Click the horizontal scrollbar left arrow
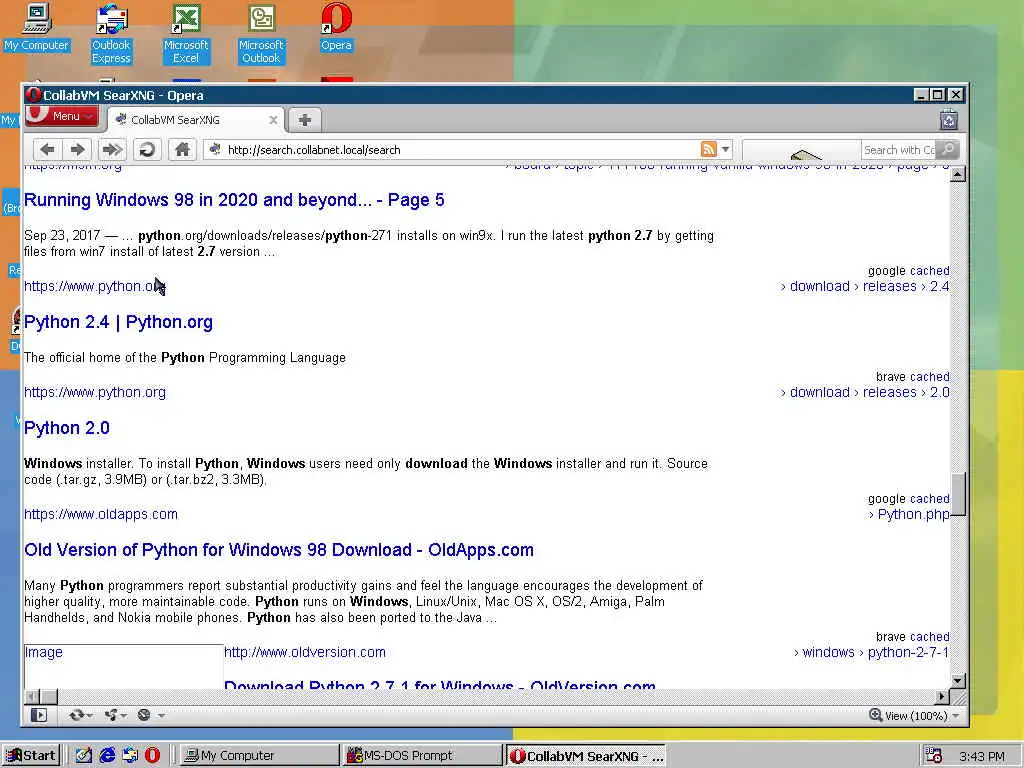Screen dimensions: 1024x768 tap(32, 696)
